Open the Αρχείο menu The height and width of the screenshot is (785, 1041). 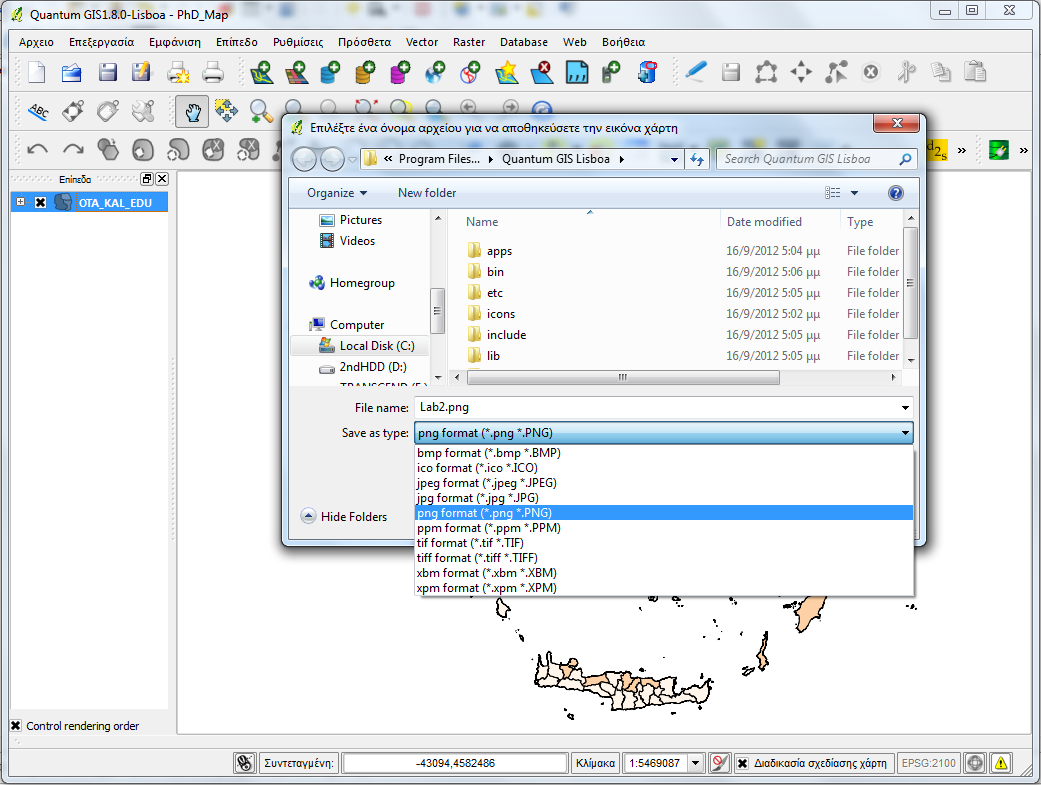tap(37, 42)
